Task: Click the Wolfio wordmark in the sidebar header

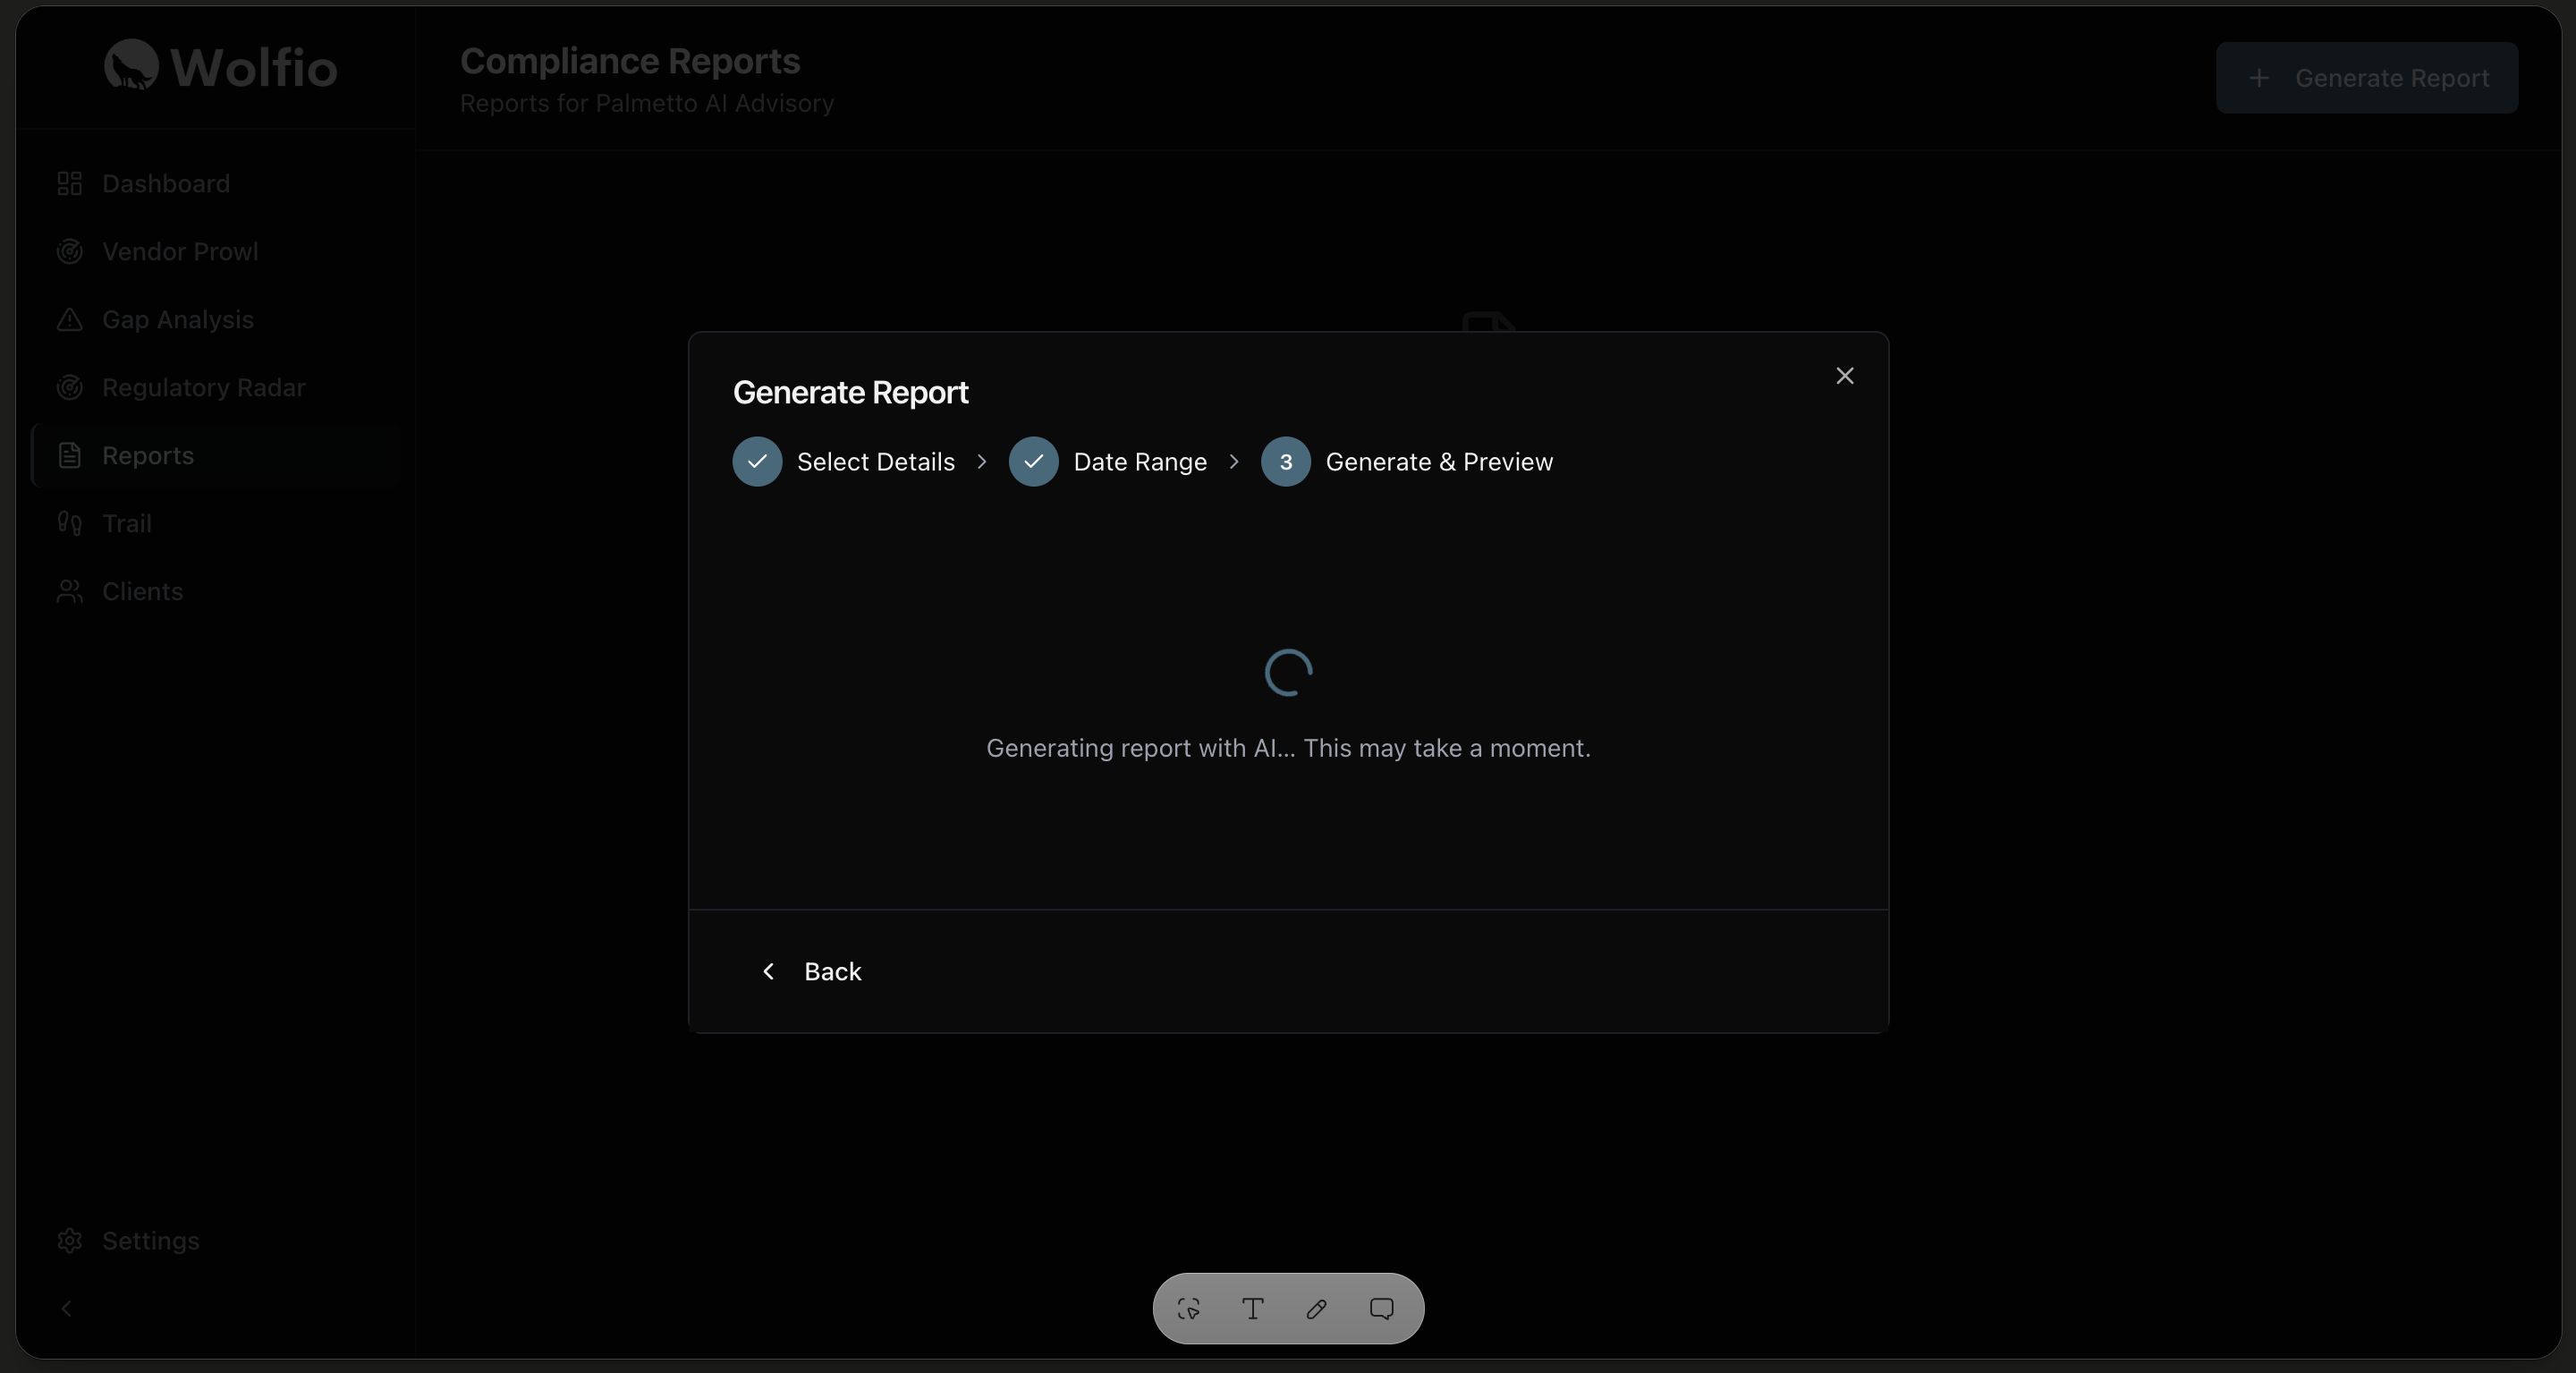Action: (x=254, y=68)
